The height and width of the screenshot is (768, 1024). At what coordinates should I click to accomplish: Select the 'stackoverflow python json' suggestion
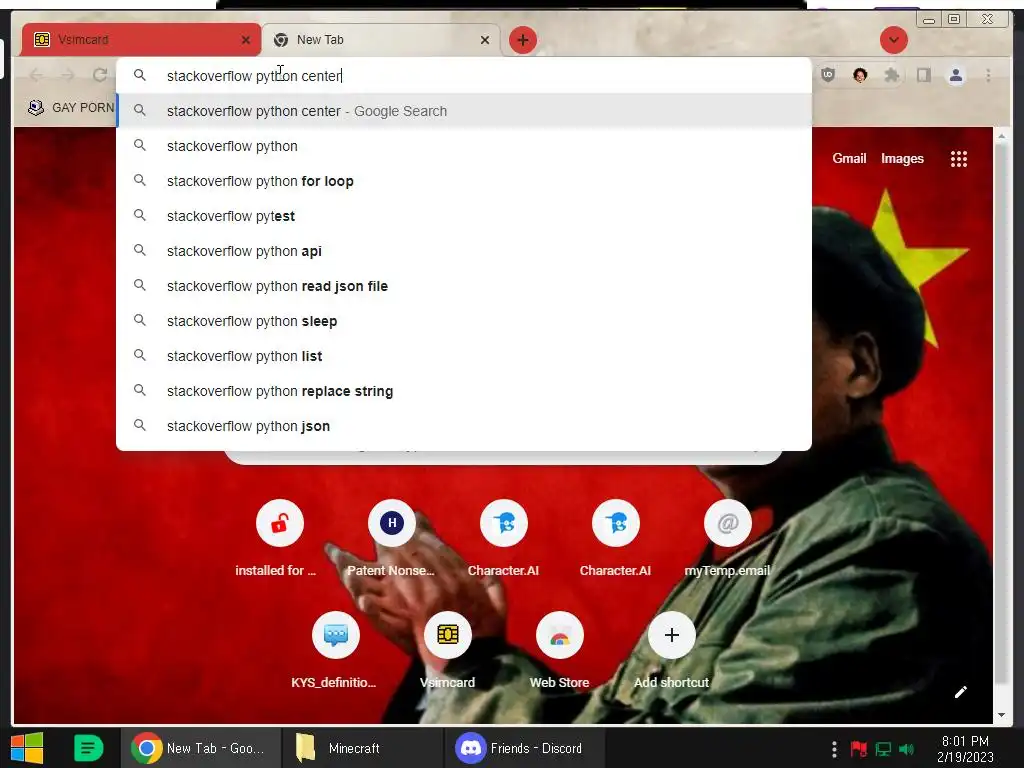[464, 426]
